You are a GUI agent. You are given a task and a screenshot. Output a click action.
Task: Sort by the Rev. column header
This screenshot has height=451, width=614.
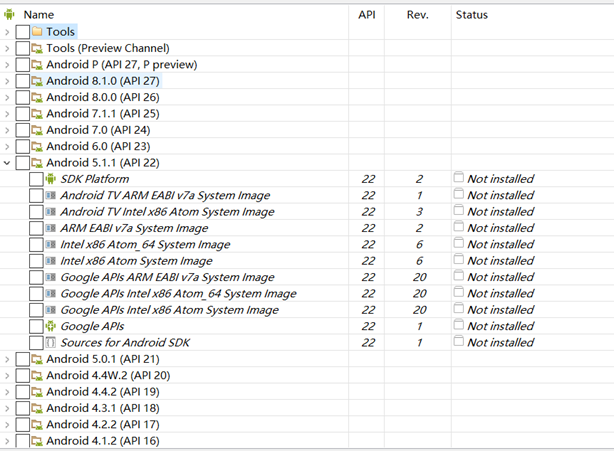[x=417, y=15]
